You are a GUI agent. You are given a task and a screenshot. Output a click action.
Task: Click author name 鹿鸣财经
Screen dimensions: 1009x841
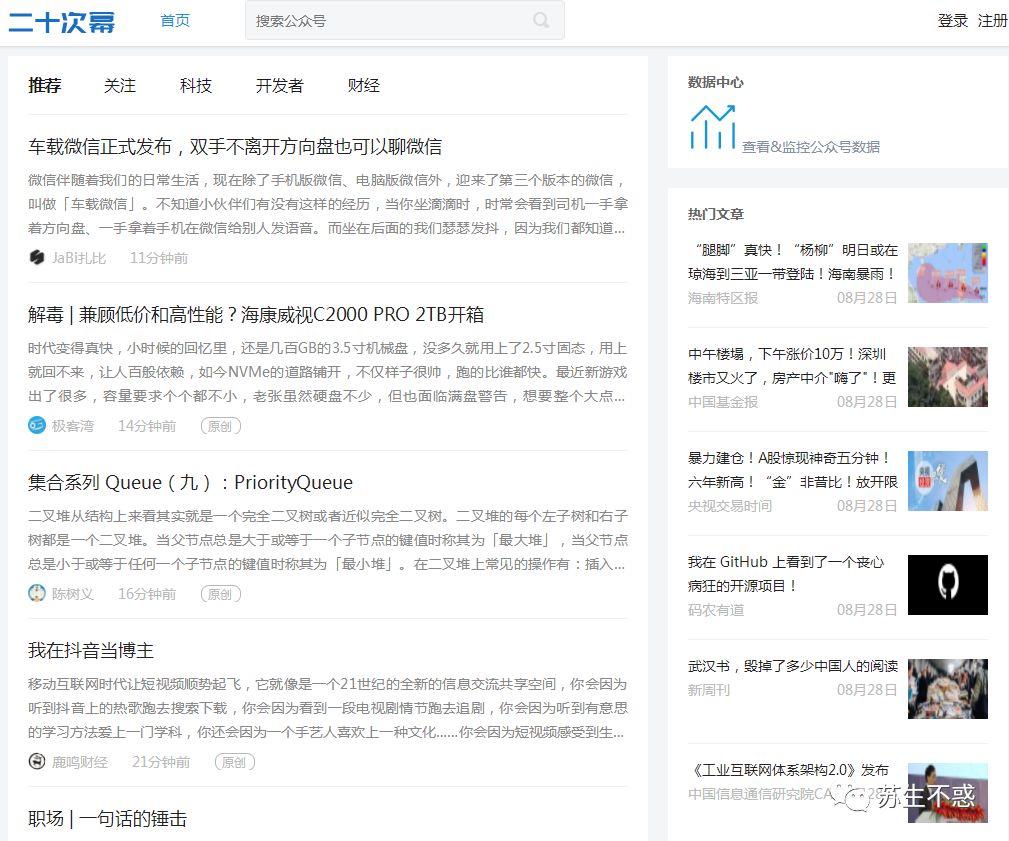(80, 762)
